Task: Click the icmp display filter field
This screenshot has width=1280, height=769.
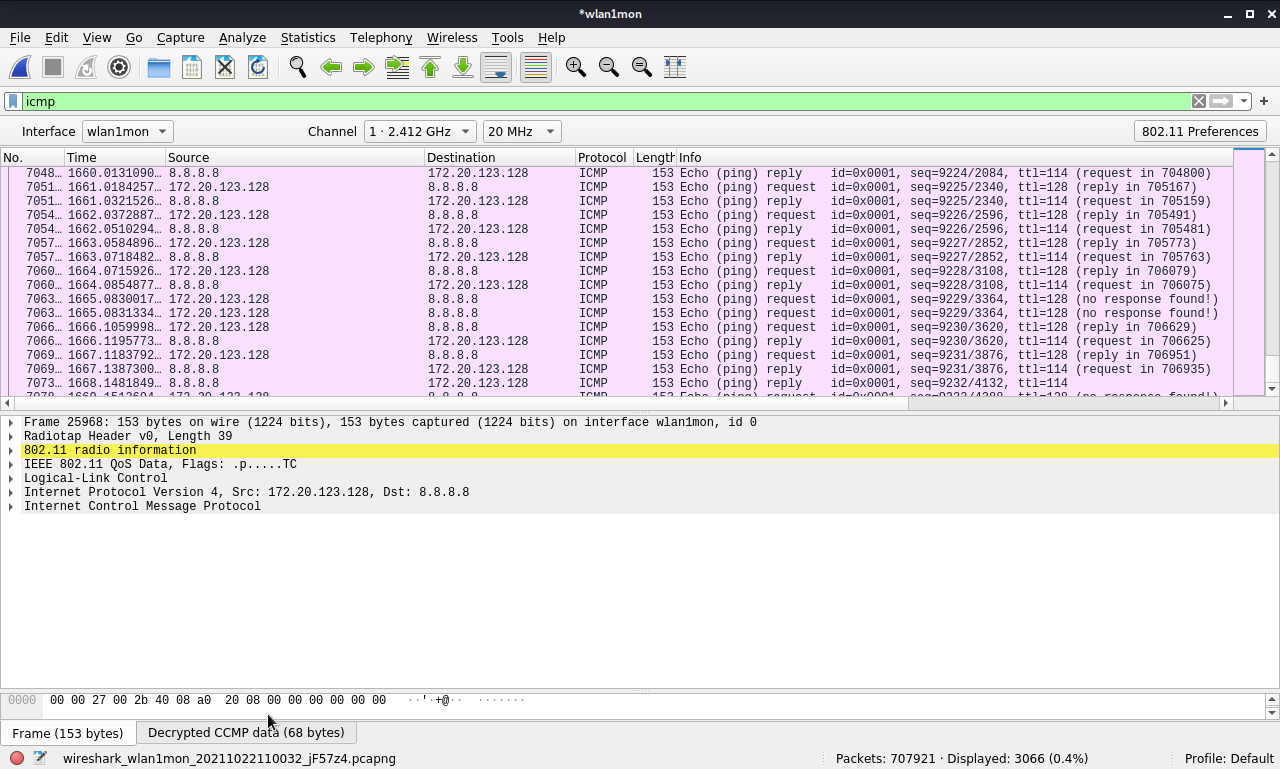Action: coord(605,101)
